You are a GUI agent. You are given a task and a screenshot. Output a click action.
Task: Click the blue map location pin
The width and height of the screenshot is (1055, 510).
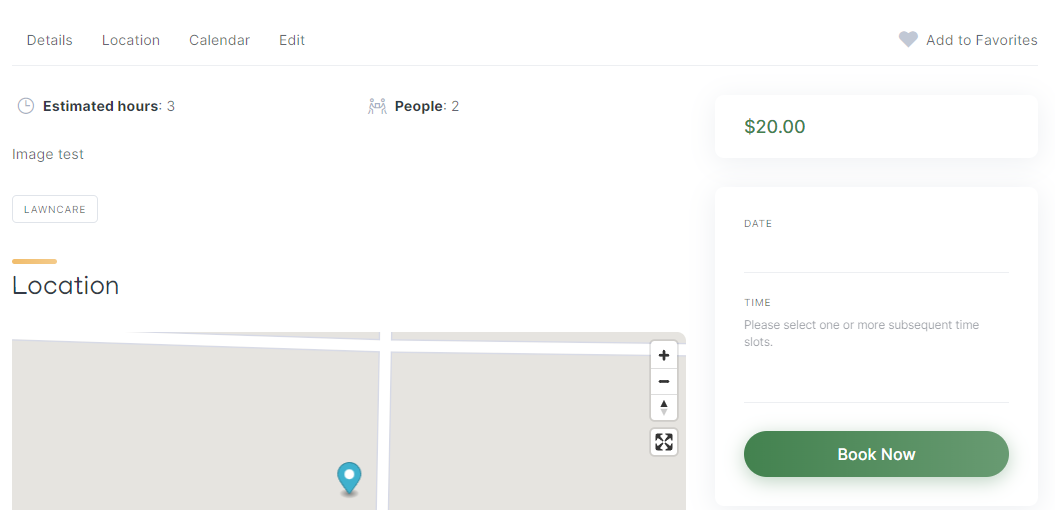pyautogui.click(x=349, y=478)
